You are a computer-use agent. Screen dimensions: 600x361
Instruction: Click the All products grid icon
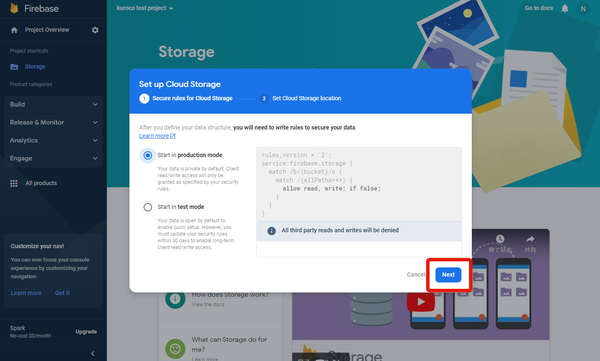click(x=14, y=183)
